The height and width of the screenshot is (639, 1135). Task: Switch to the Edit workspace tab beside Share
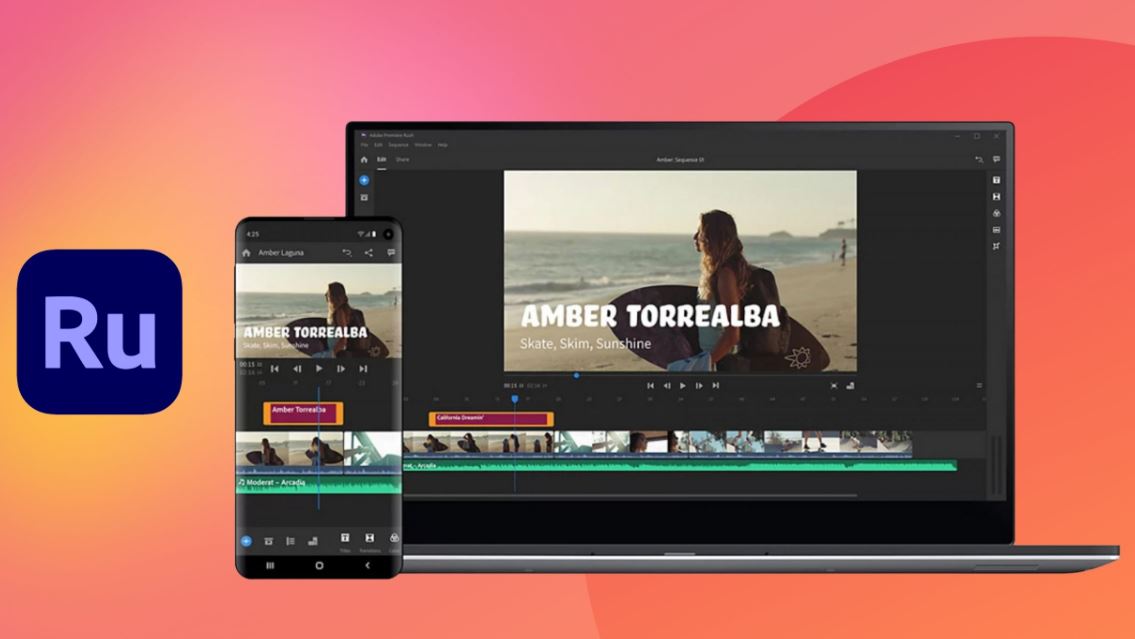381,159
